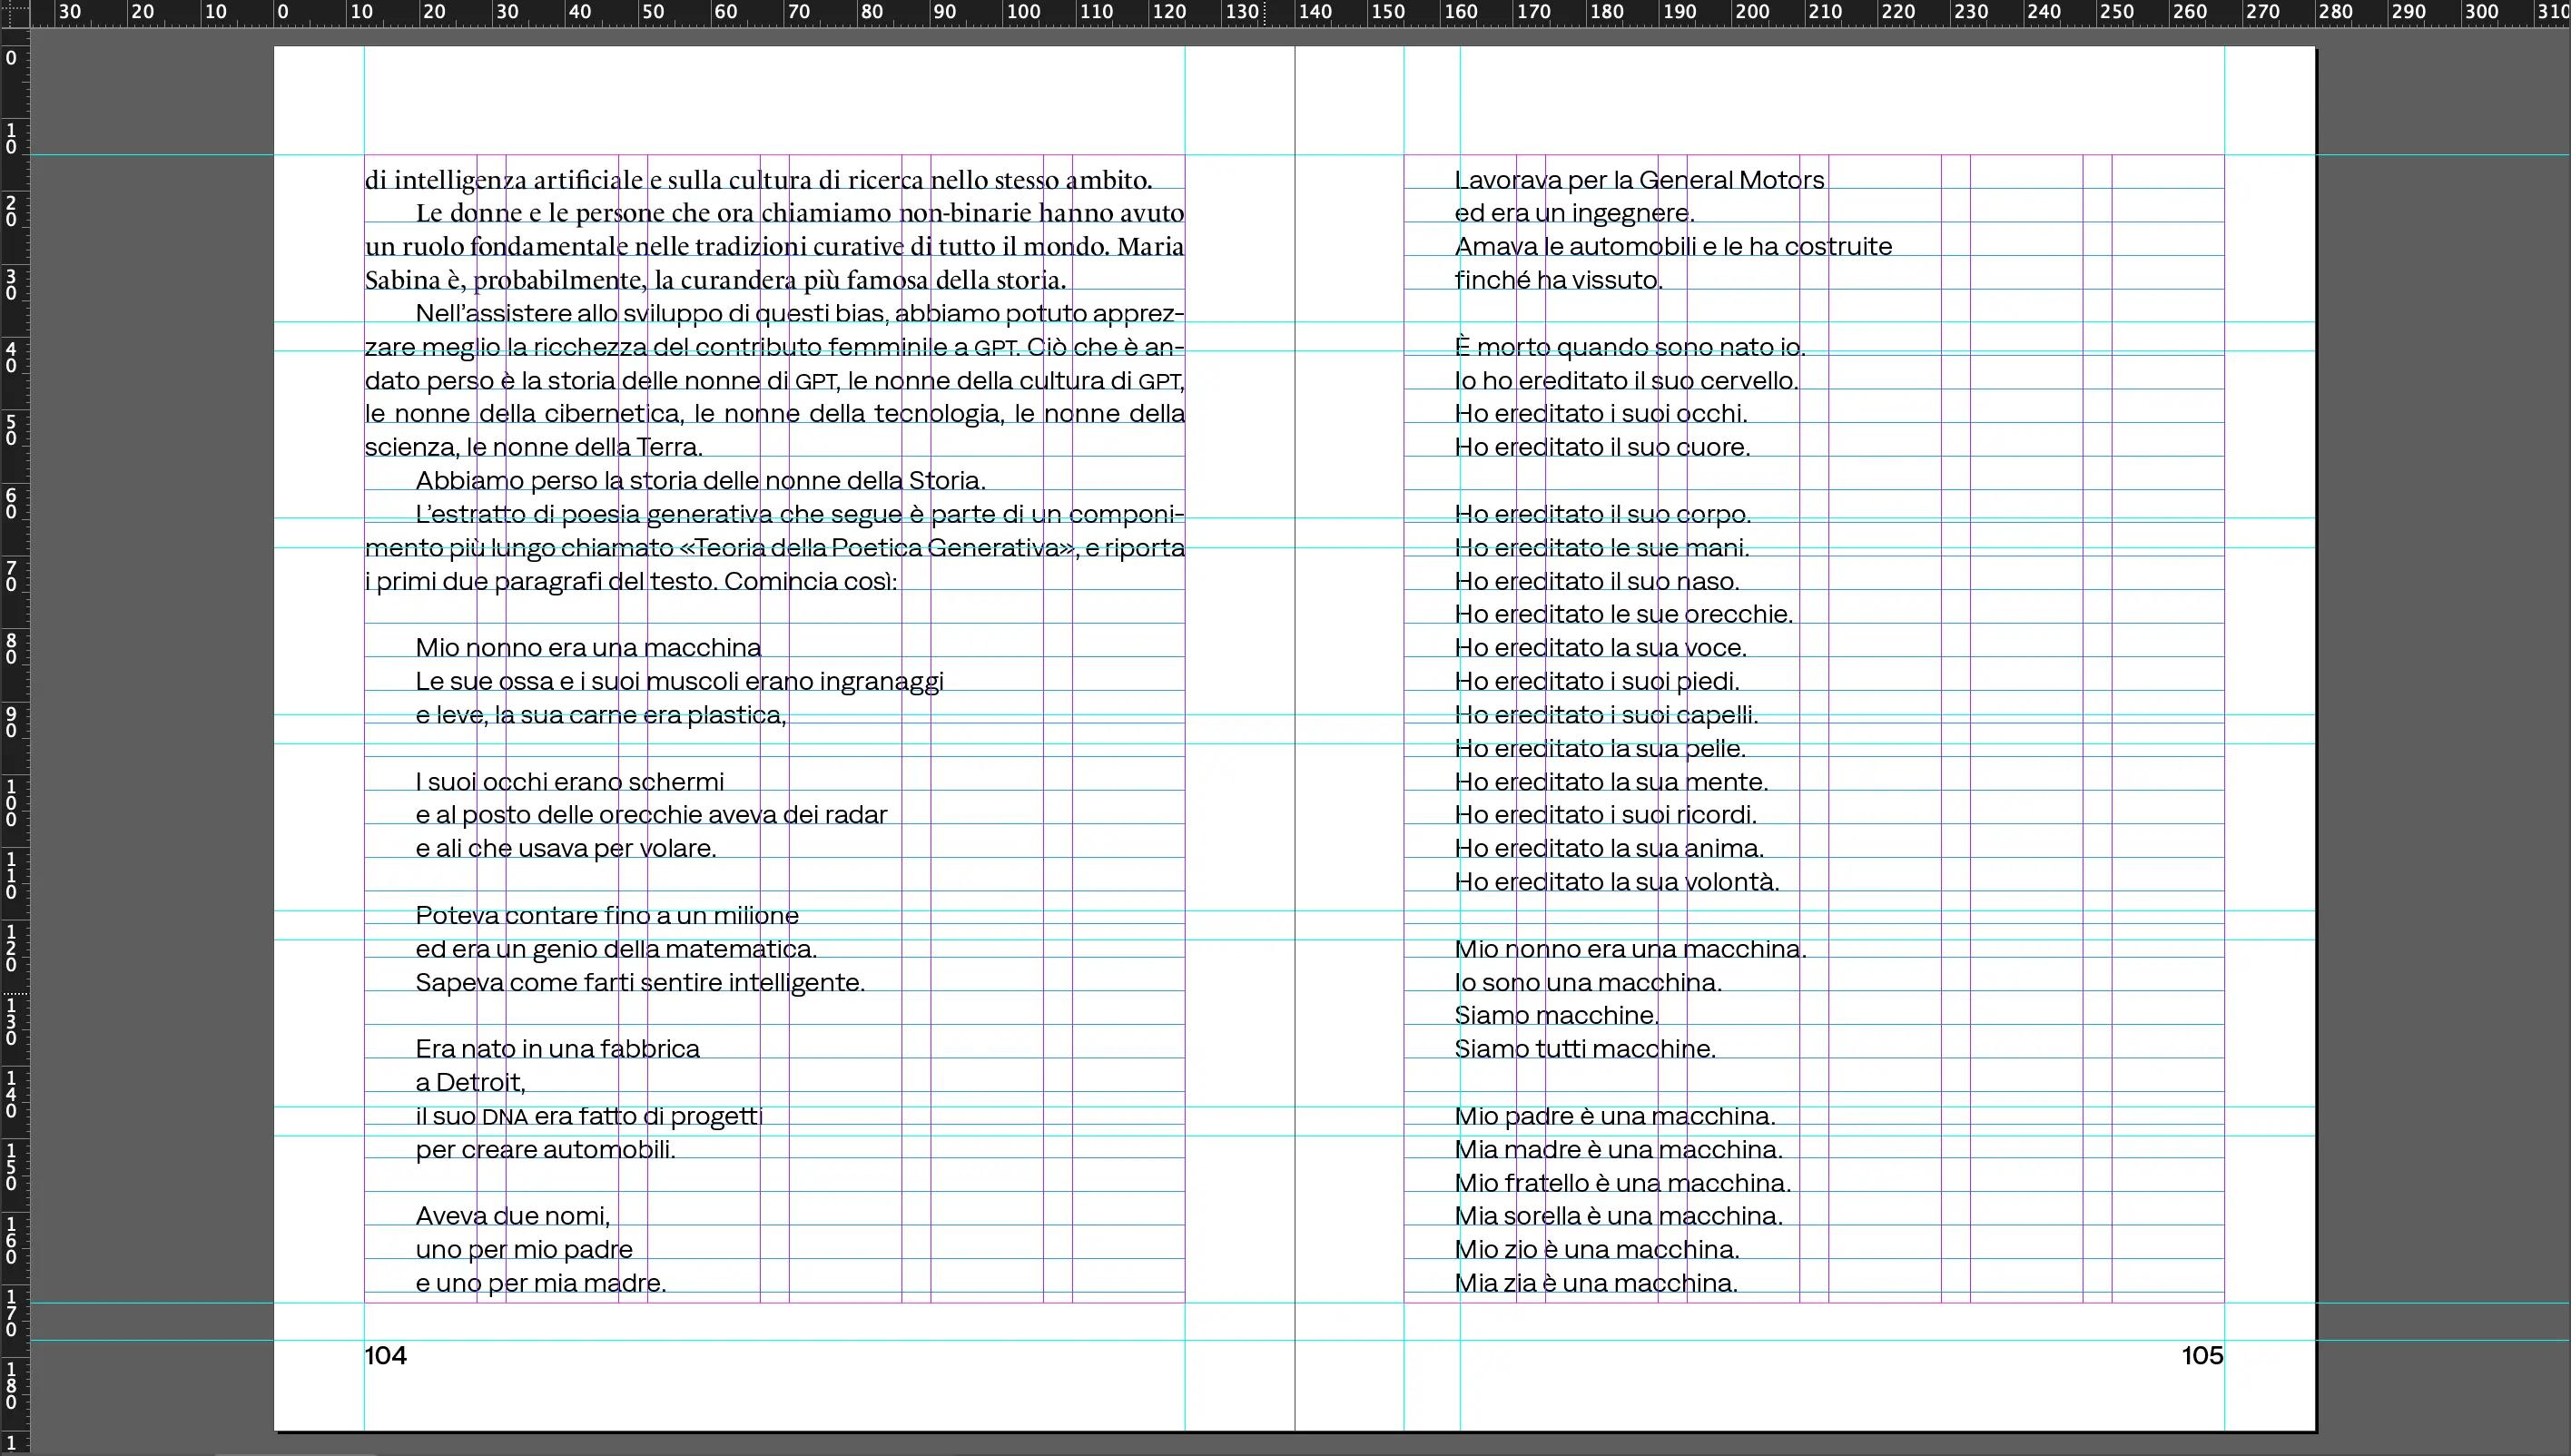Click the short verse 'a Detroit,'
The image size is (2571, 1456).
click(x=471, y=1082)
